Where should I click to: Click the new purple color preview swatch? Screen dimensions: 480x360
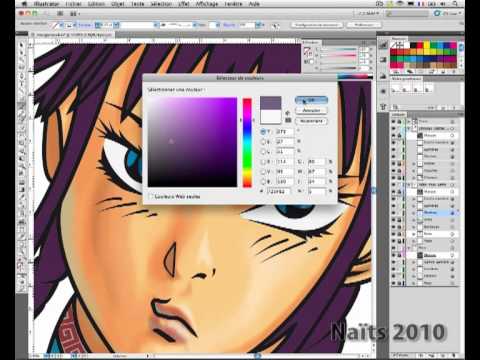coord(270,103)
